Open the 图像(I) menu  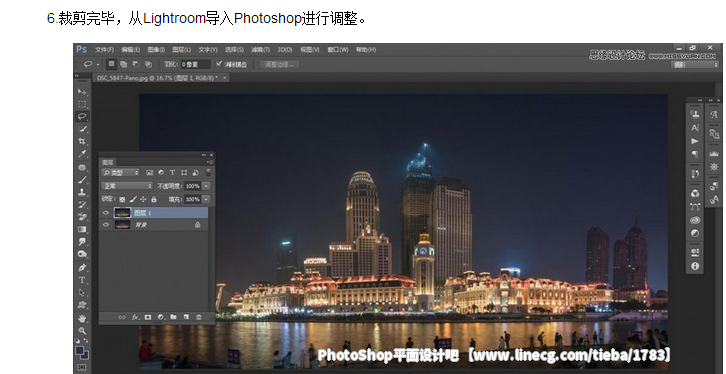[x=156, y=50]
